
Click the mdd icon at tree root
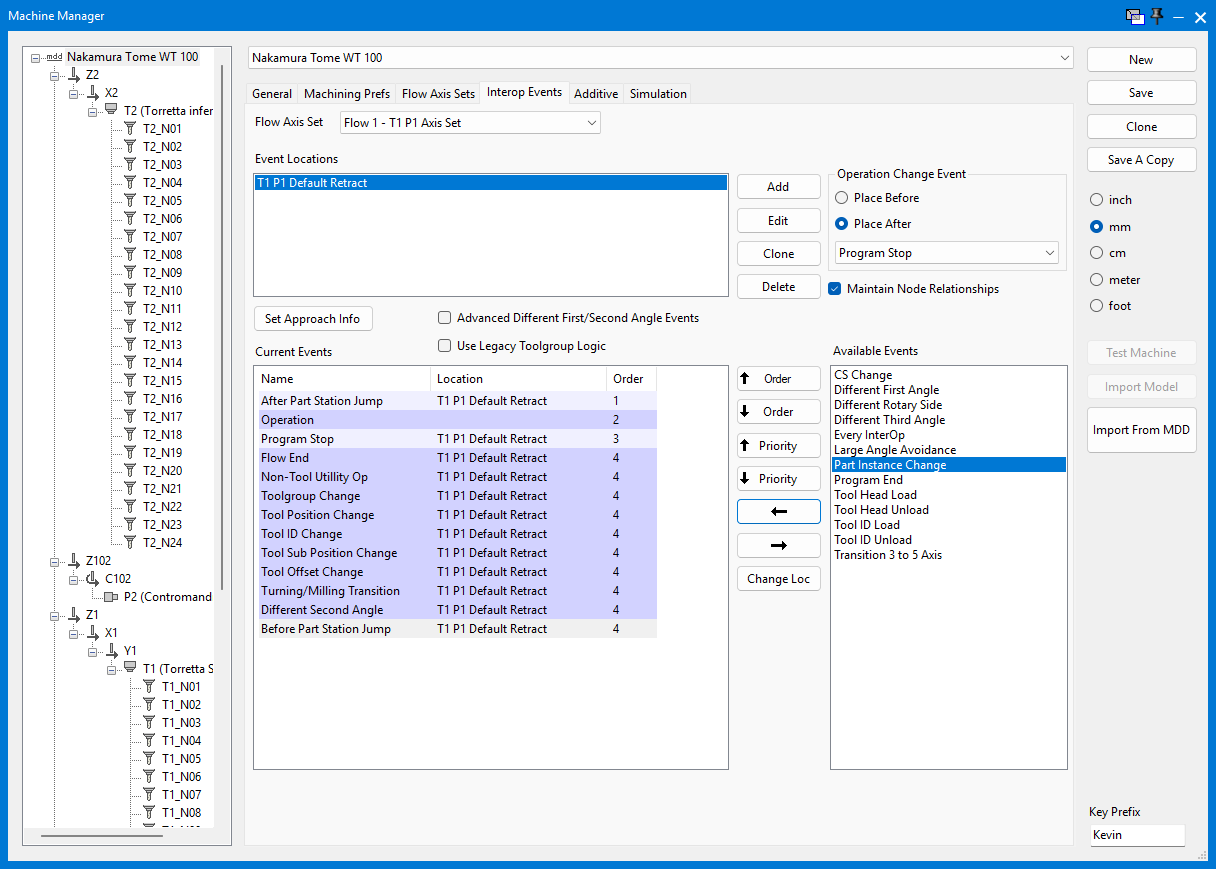pos(54,57)
